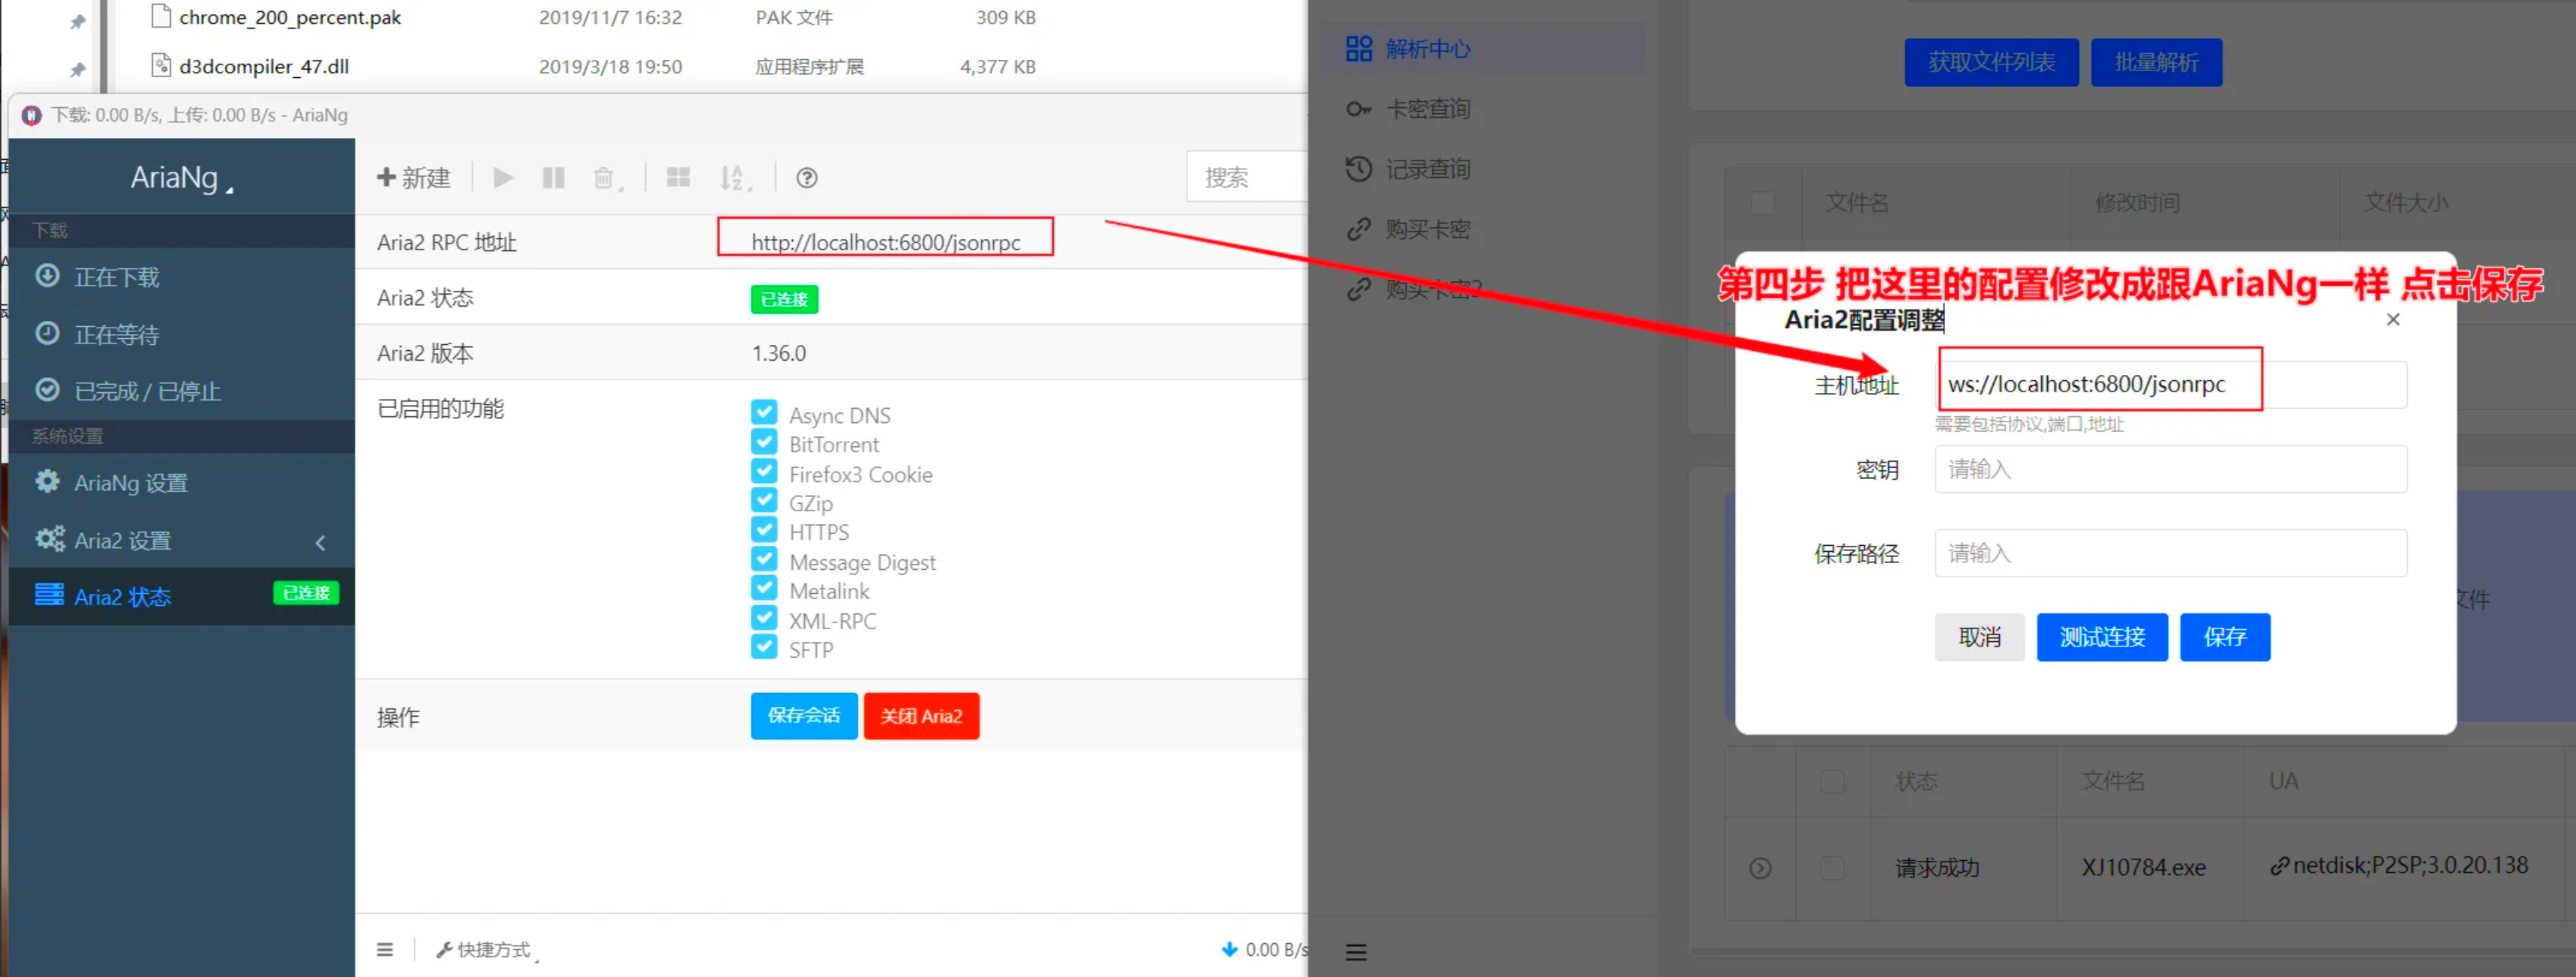Click the 新建 new task button
The height and width of the screenshot is (977, 2576).
[414, 178]
